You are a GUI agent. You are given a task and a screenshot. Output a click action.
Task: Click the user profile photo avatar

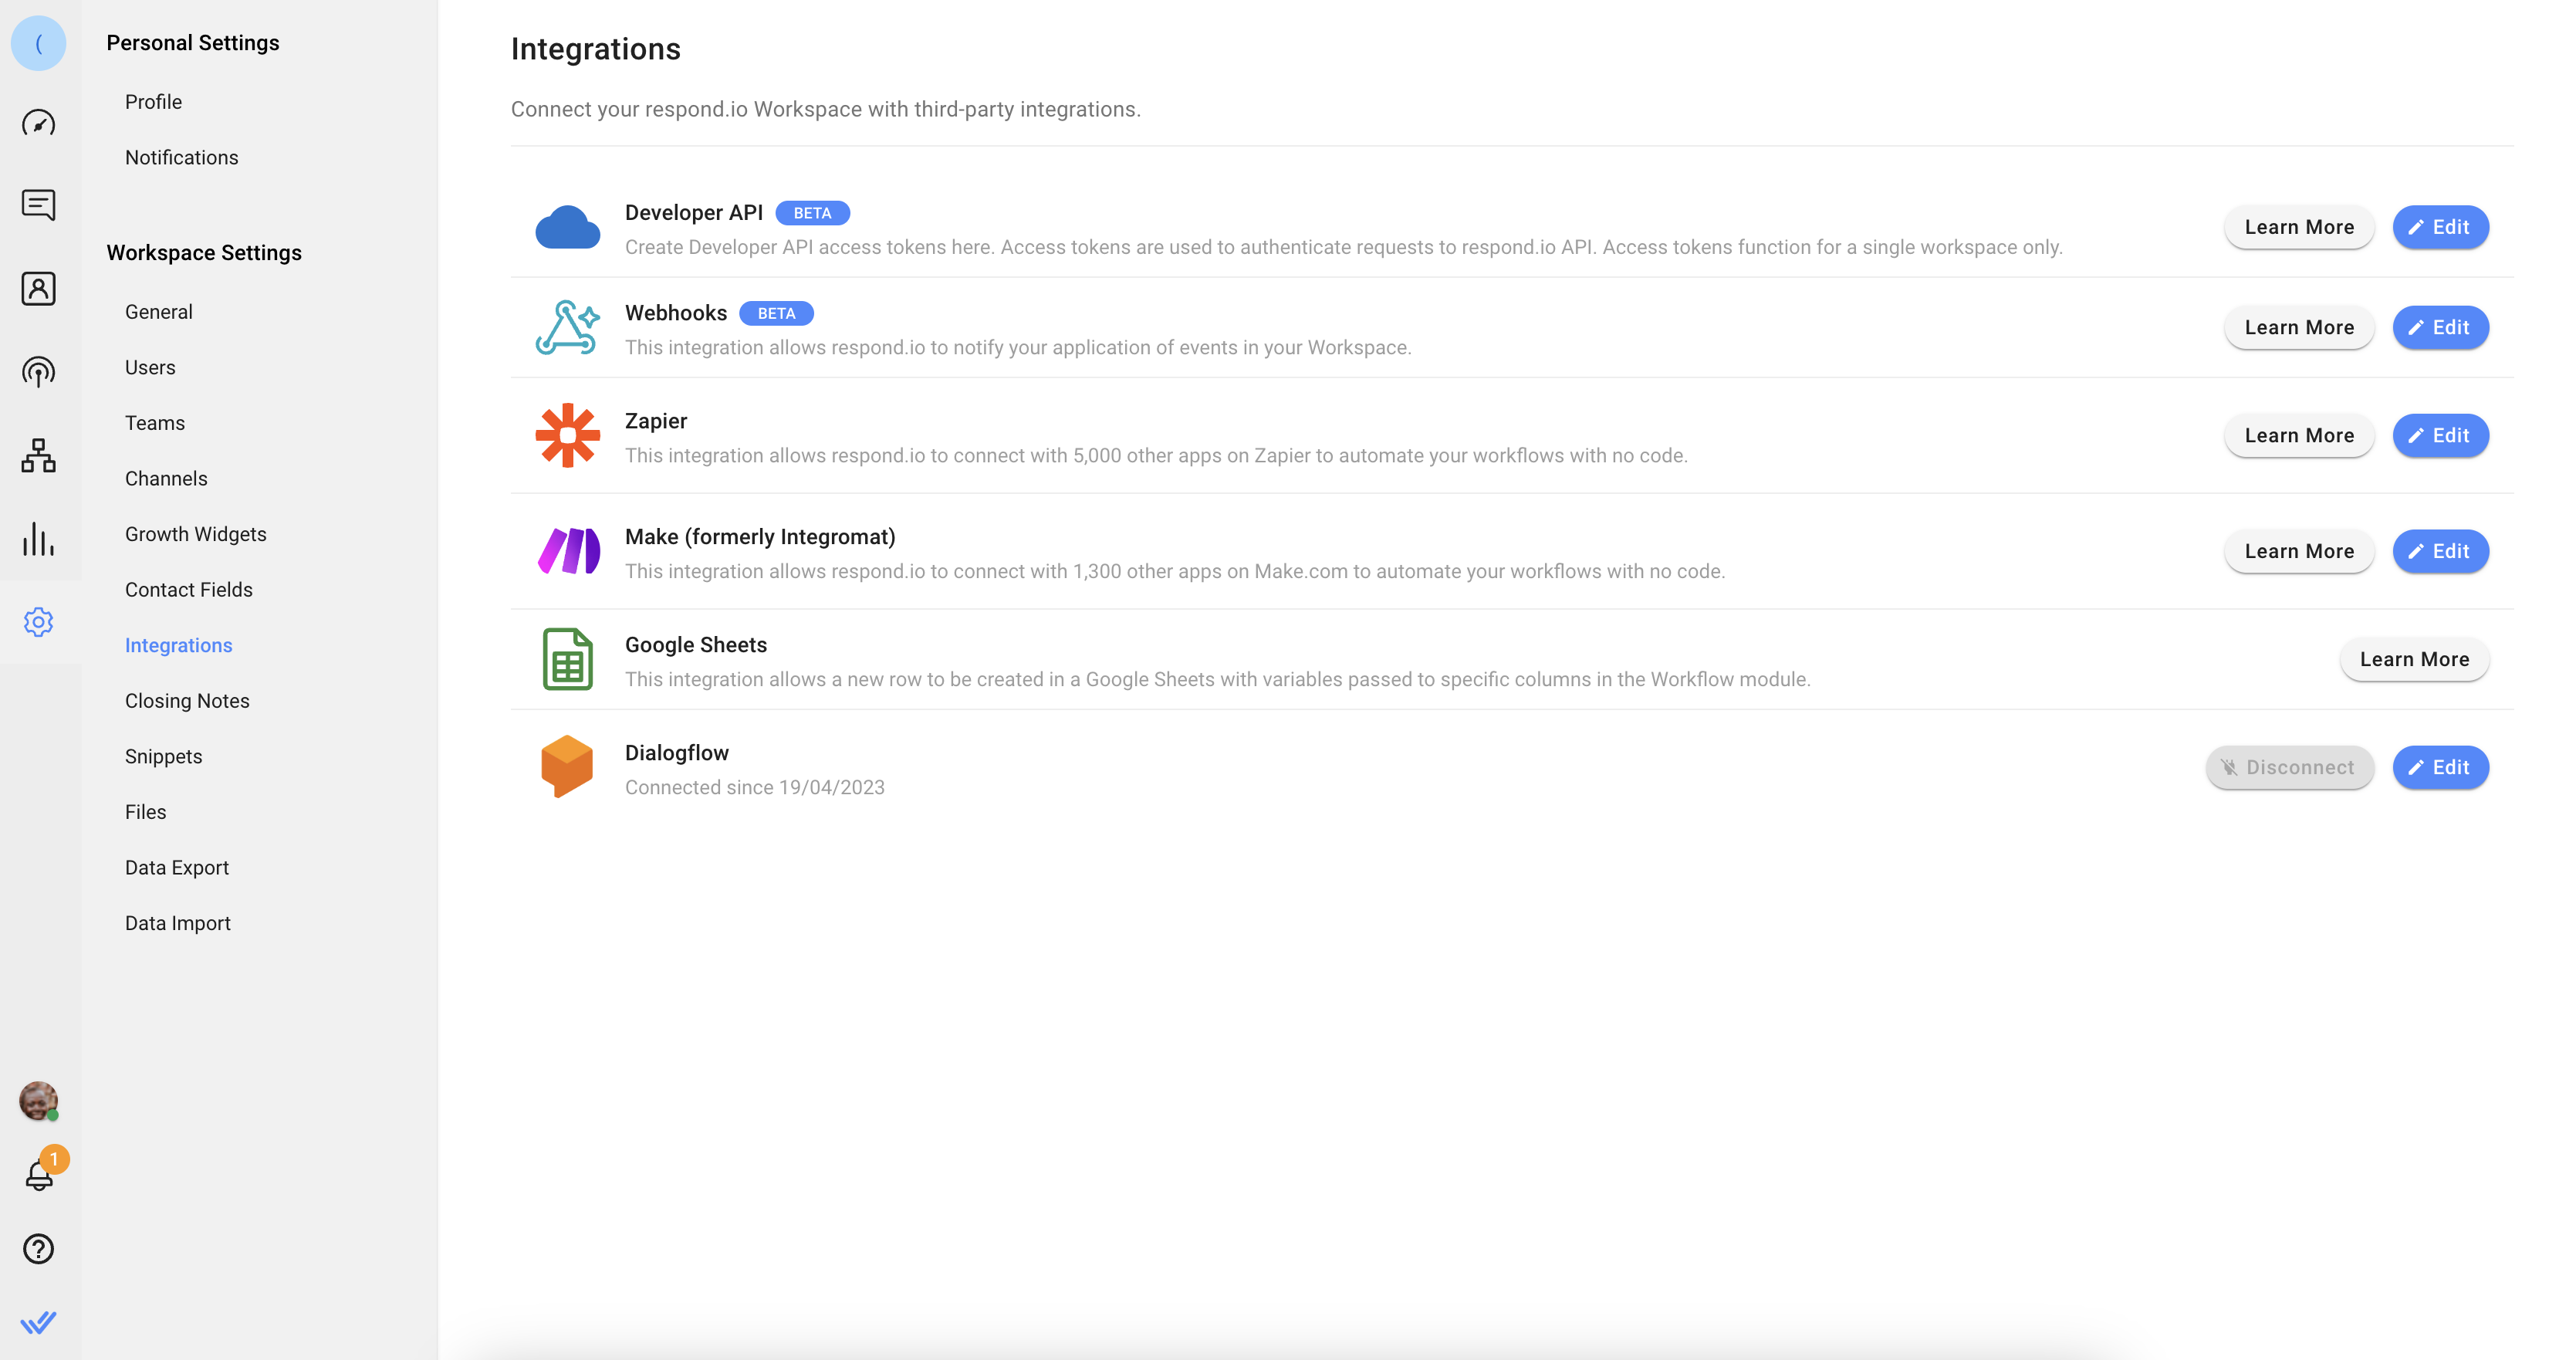[x=38, y=1101]
